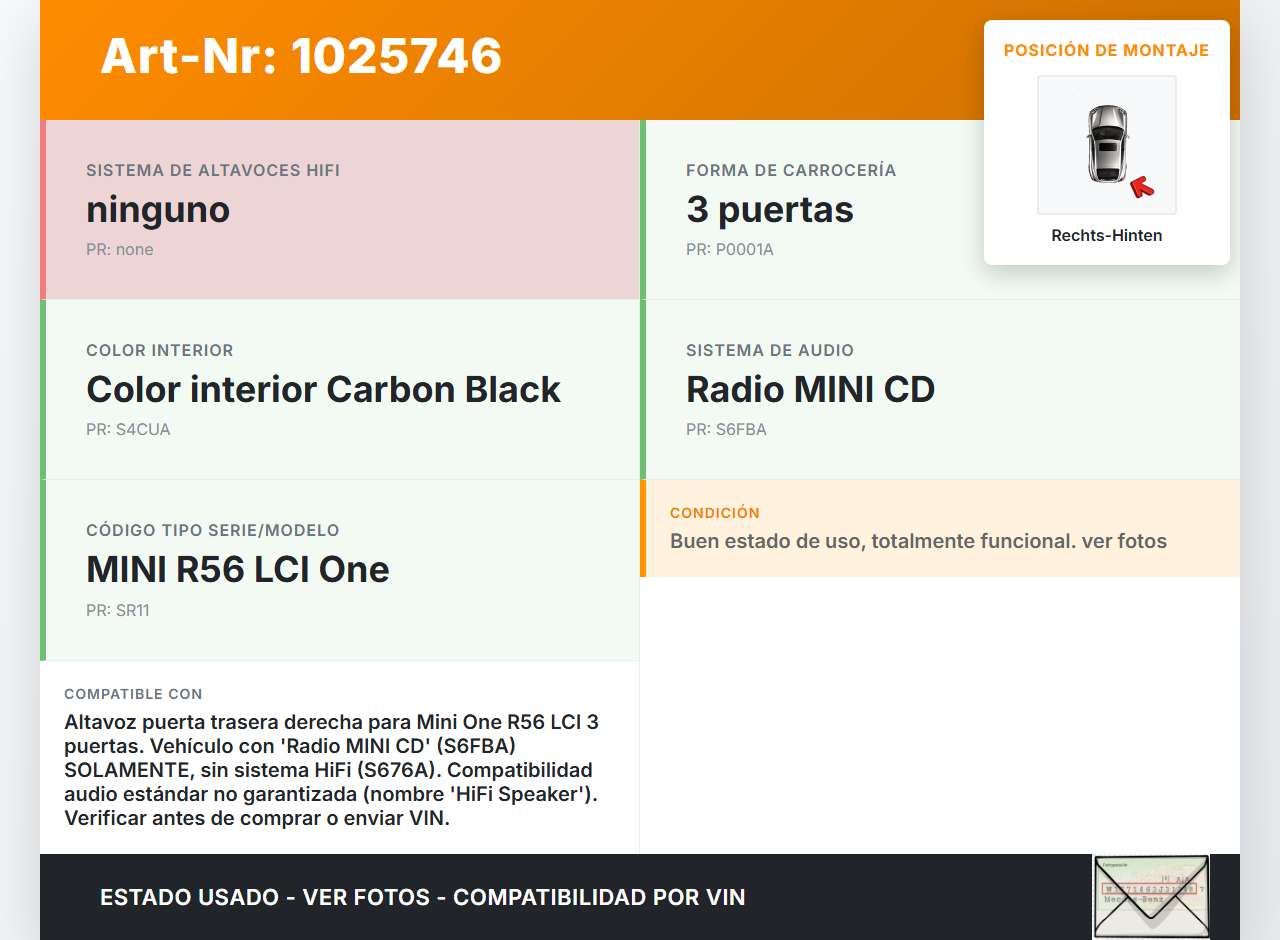This screenshot has height=940, width=1280.
Task: Select the CÓDIGO TIPO SERIE/MODELO label
Action: [213, 531]
